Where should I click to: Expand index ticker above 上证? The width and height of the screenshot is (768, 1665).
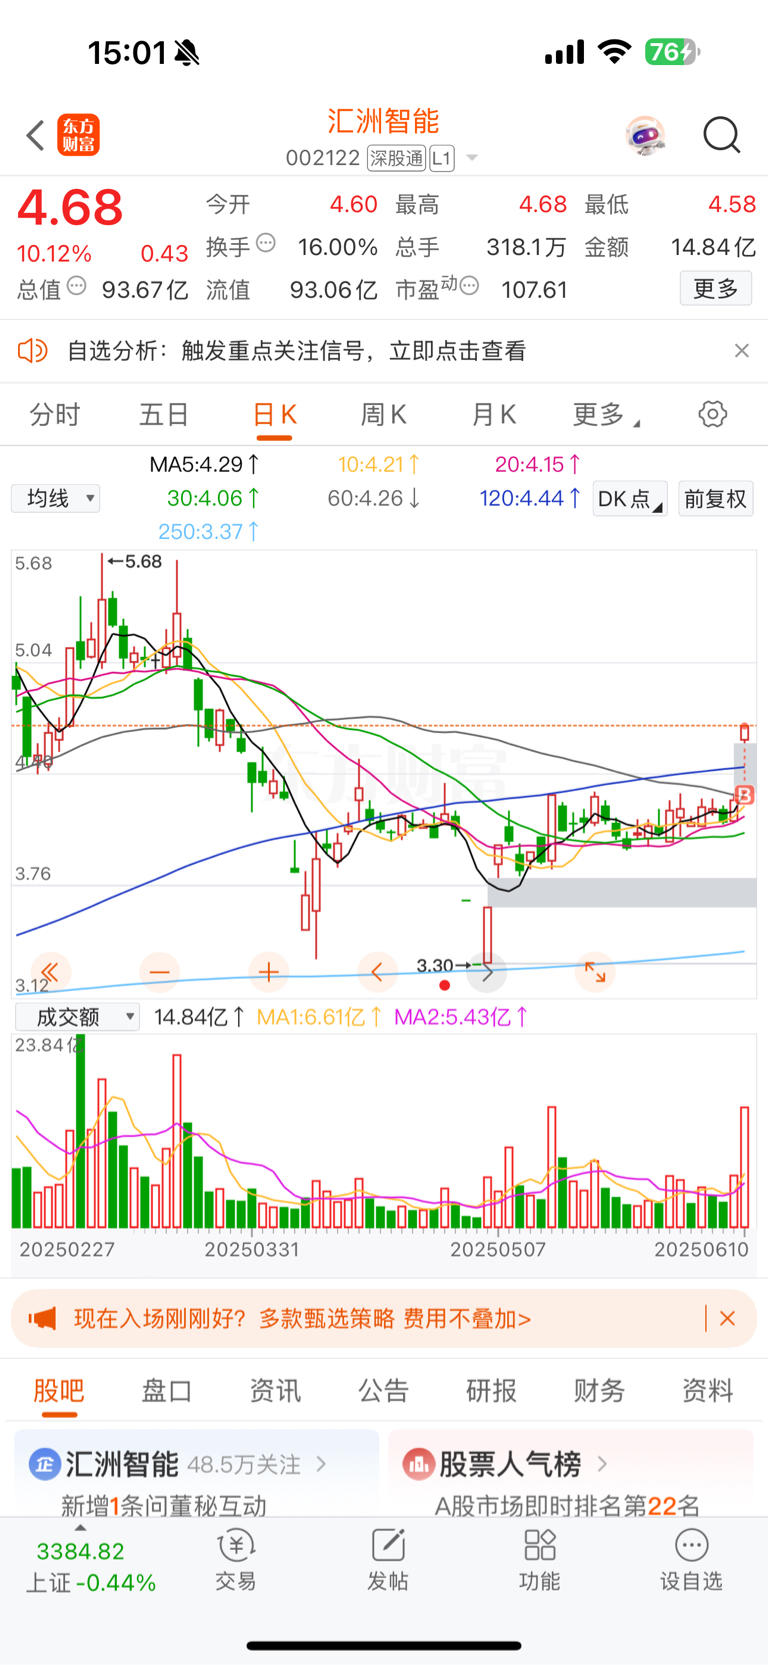click(x=80, y=1528)
